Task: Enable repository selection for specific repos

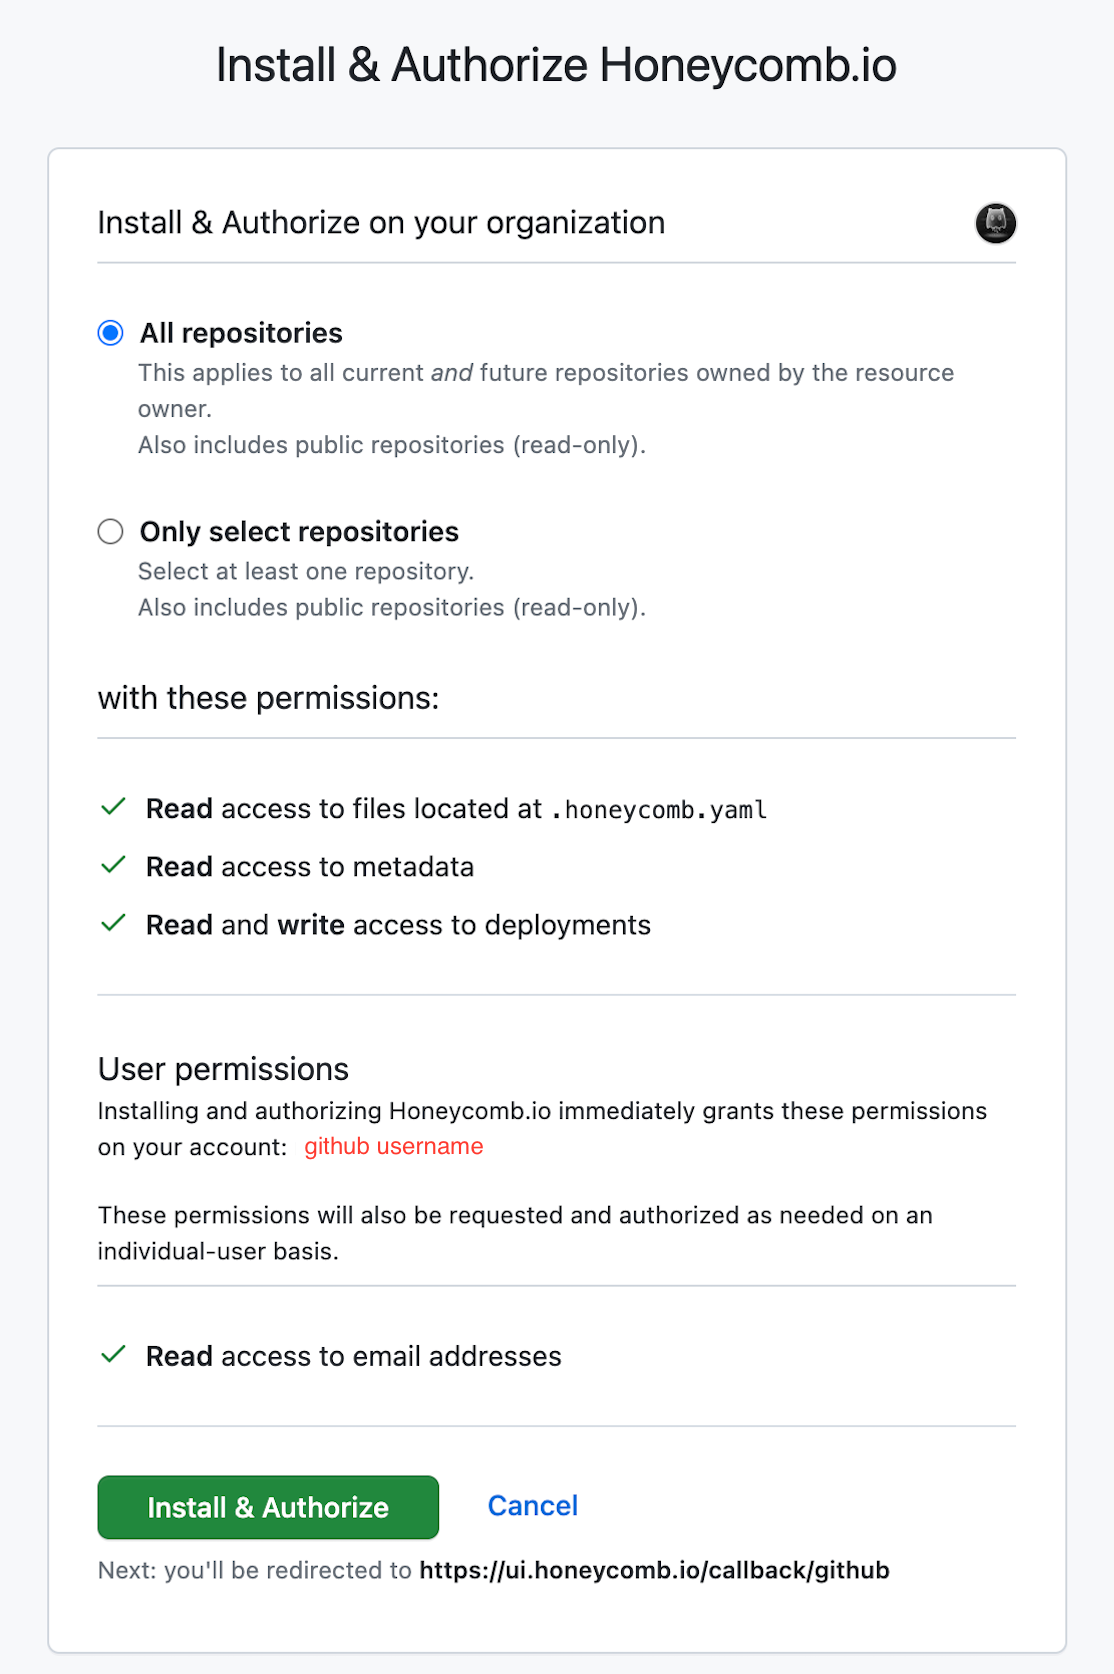Action: click(110, 532)
